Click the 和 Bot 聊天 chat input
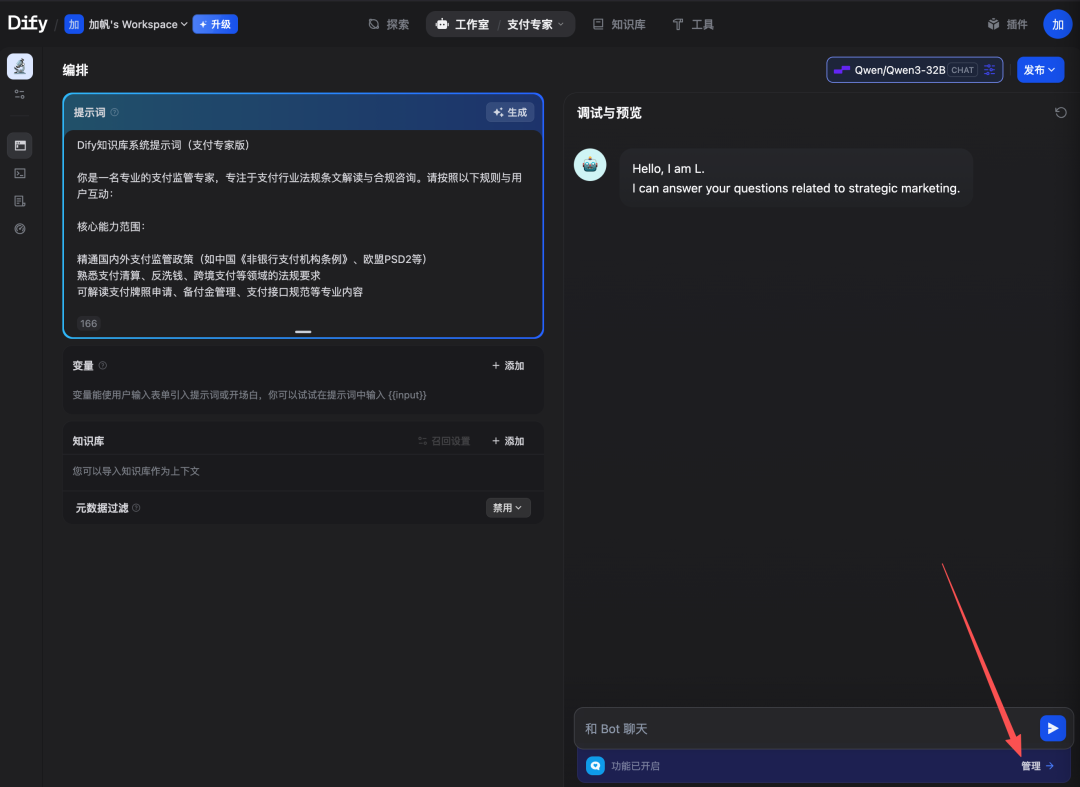This screenshot has height=787, width=1080. click(807, 728)
